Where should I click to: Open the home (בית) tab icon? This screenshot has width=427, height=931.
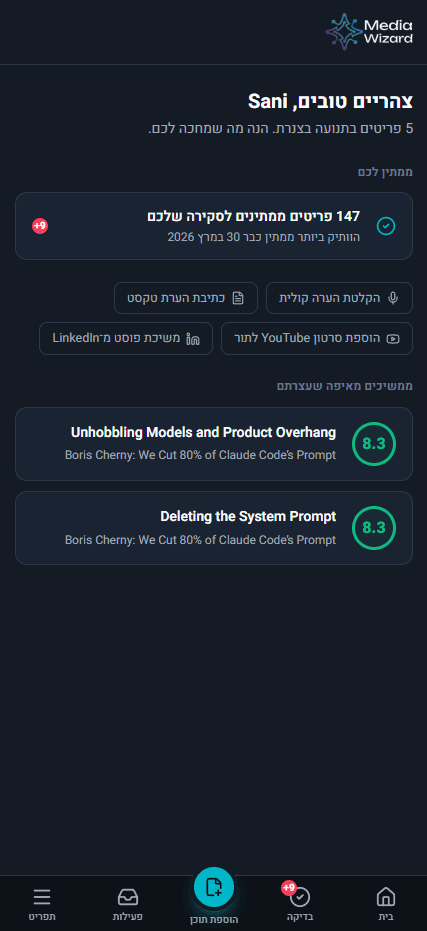[386, 897]
